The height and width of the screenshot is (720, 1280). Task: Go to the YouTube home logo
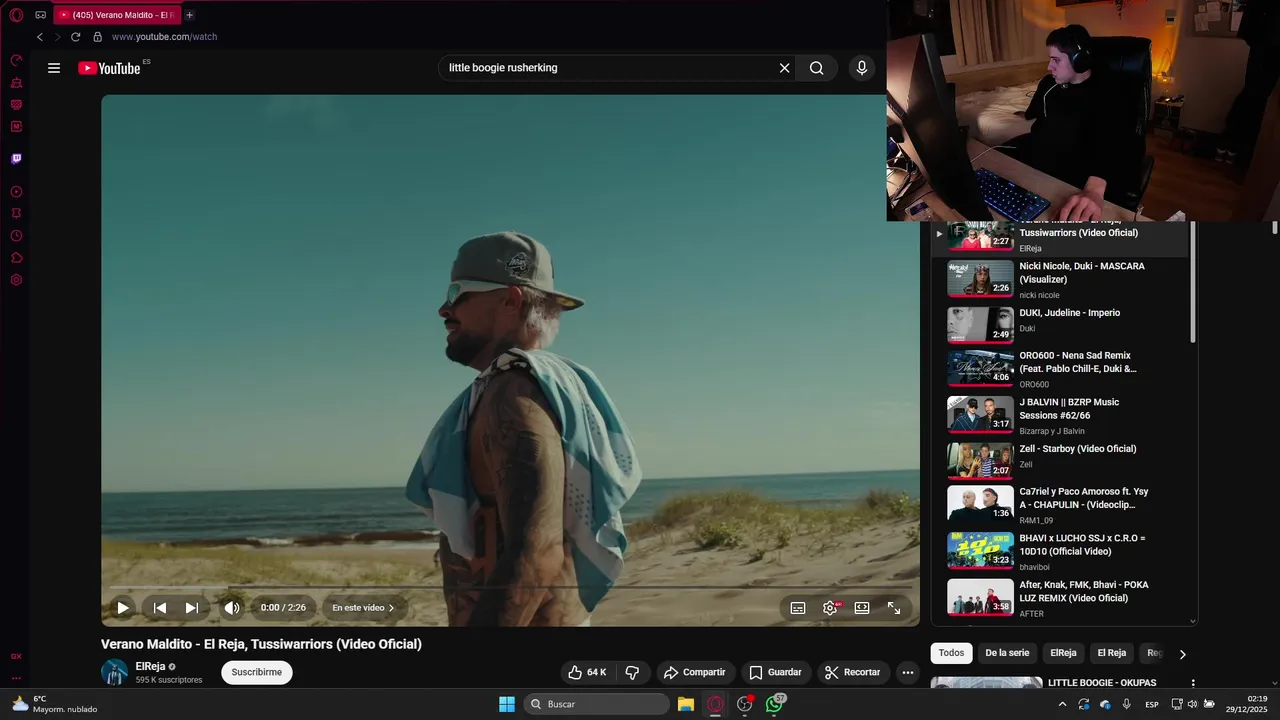109,68
